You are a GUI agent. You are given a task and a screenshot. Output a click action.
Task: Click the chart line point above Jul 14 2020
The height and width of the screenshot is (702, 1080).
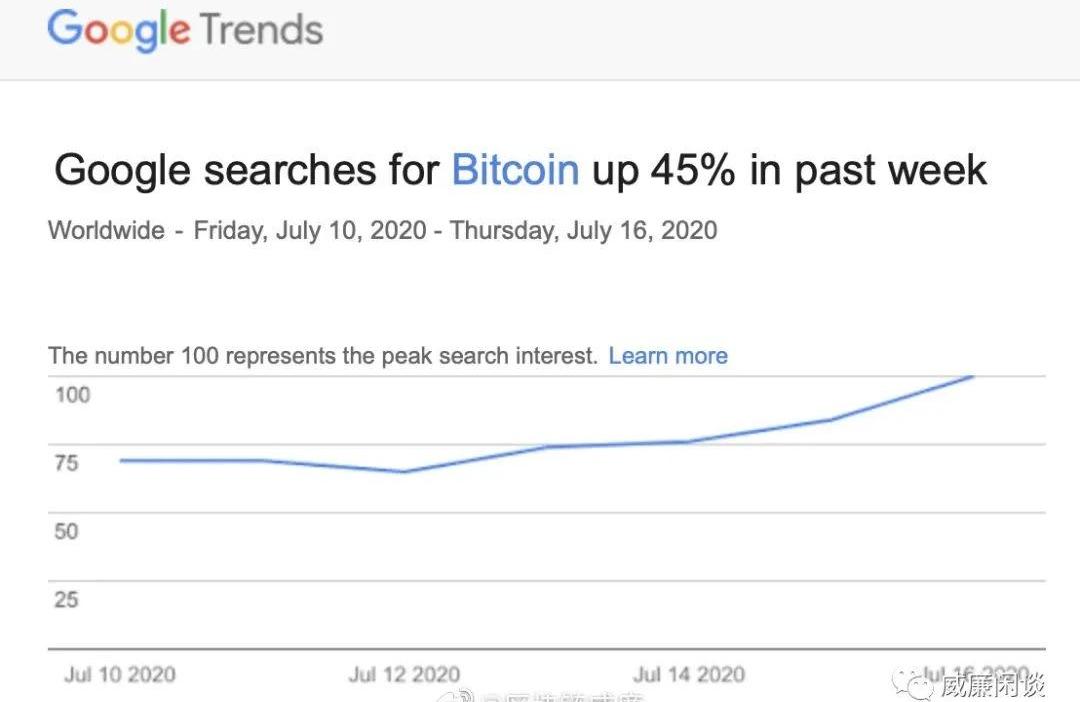[x=688, y=442]
